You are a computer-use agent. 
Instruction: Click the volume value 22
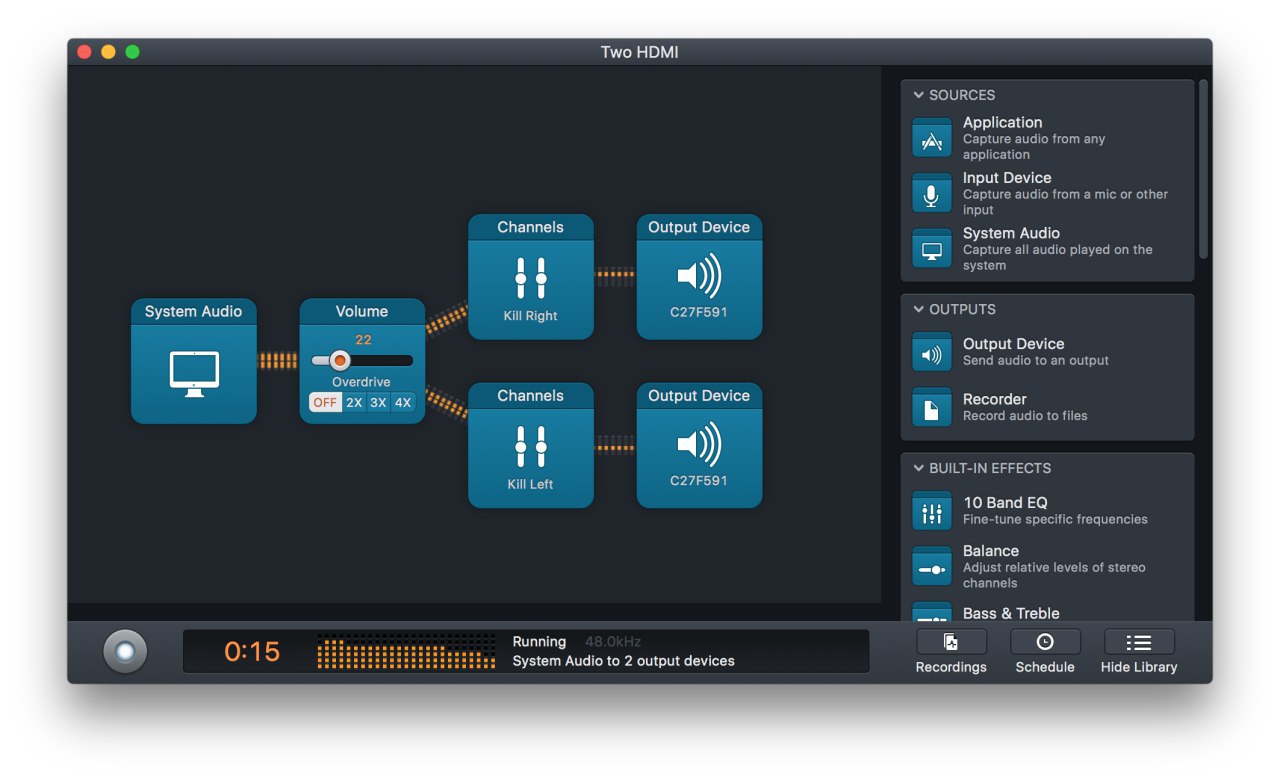(363, 340)
